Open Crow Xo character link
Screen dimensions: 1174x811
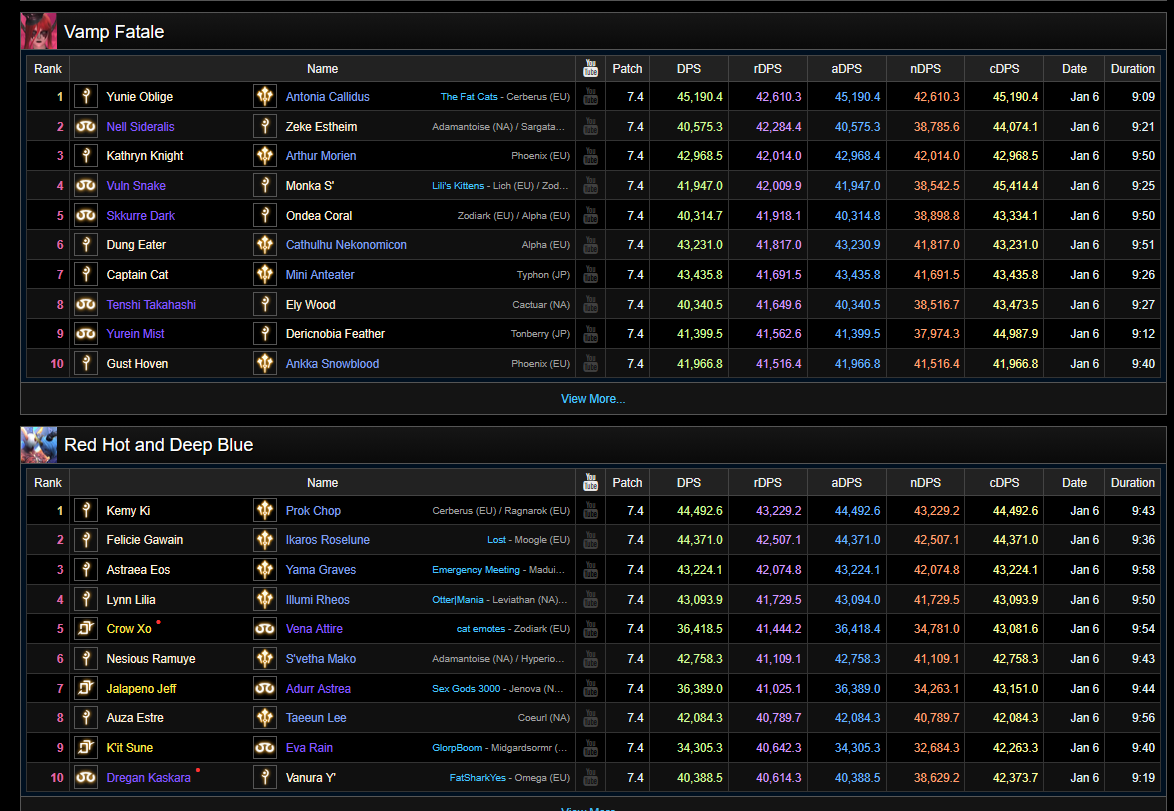129,629
